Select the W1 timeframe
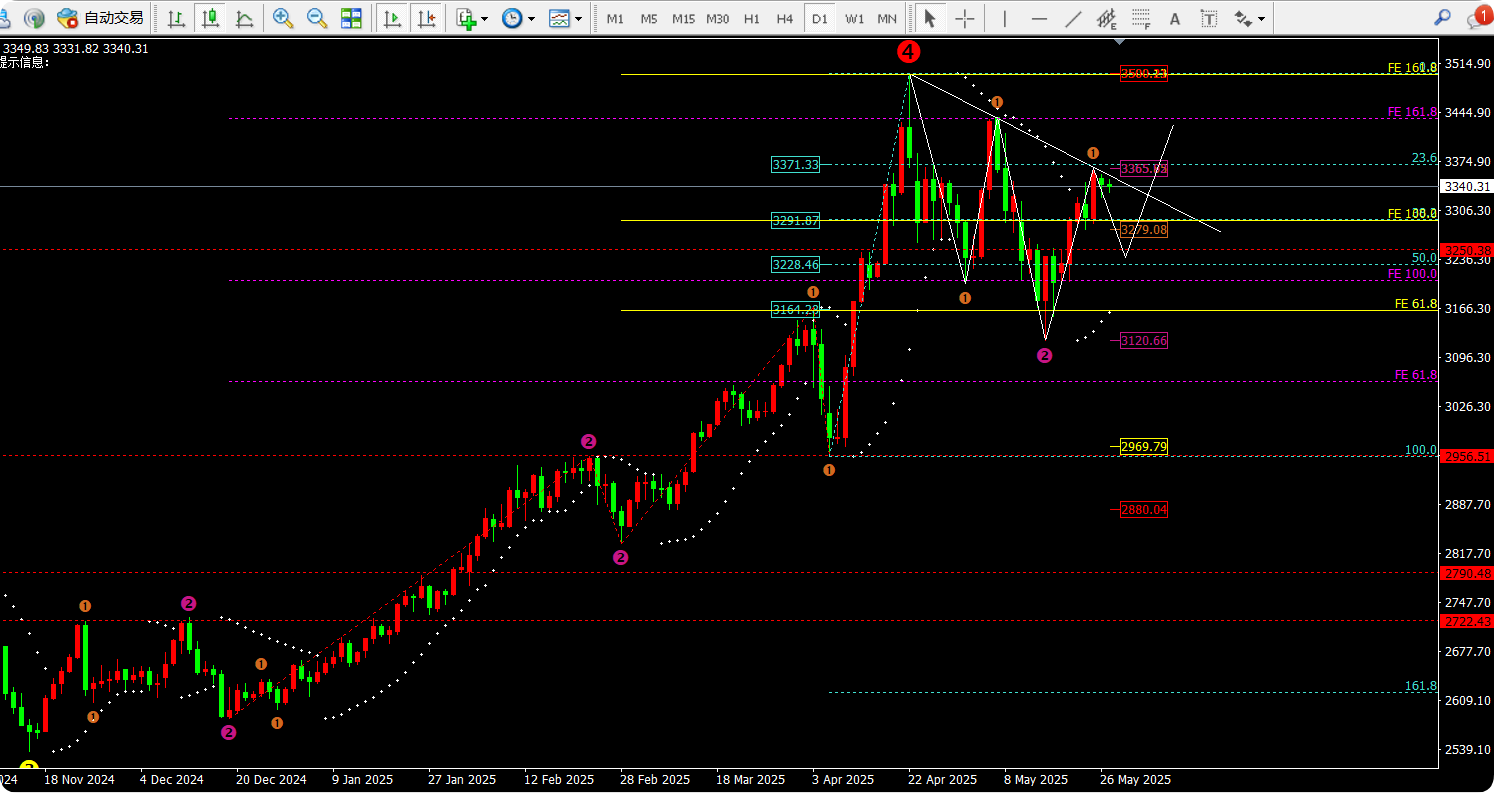The width and height of the screenshot is (1494, 793). pyautogui.click(x=854, y=19)
